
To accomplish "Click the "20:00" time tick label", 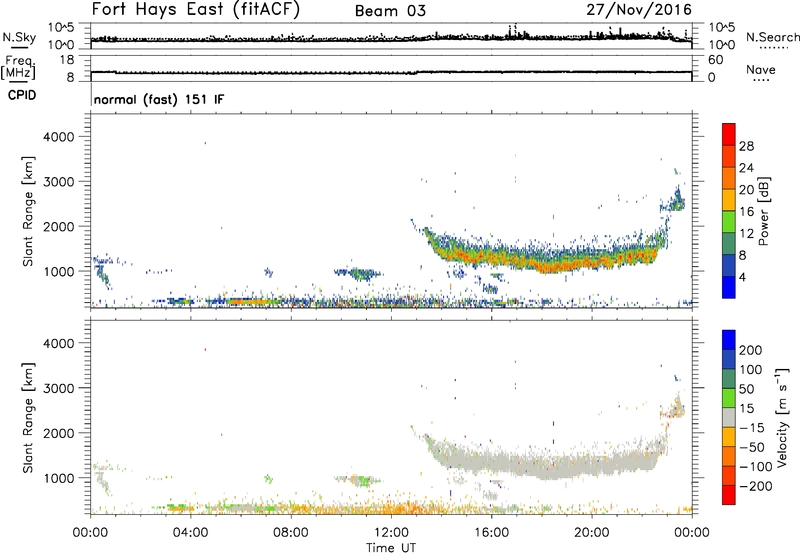I will click(592, 533).
